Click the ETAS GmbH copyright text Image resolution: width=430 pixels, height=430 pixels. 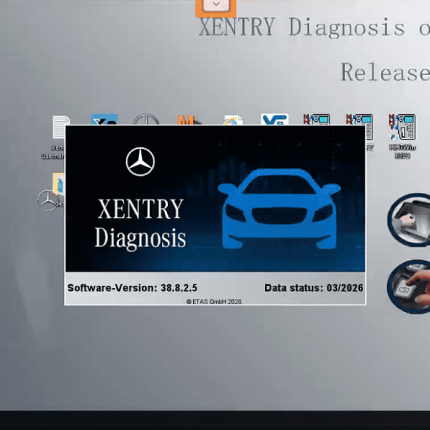[x=214, y=301]
